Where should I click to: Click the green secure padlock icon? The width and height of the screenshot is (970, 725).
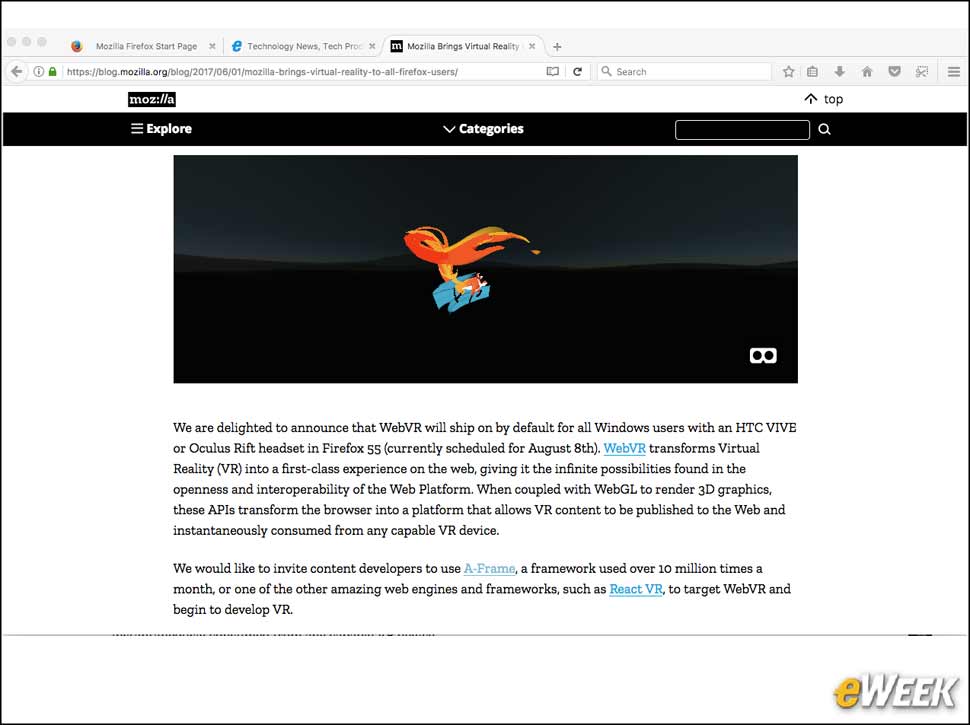[53, 72]
